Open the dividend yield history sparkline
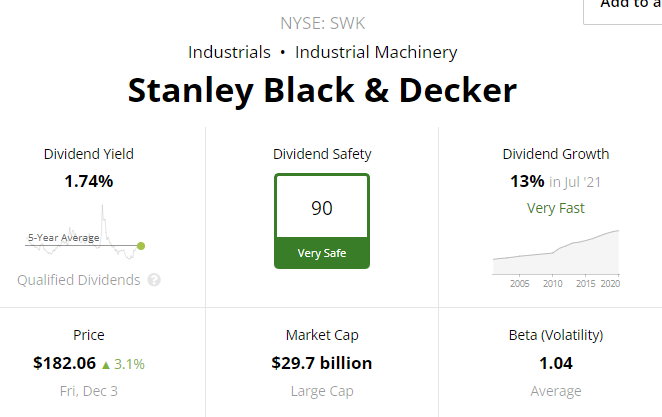662x417 pixels. coord(85,232)
